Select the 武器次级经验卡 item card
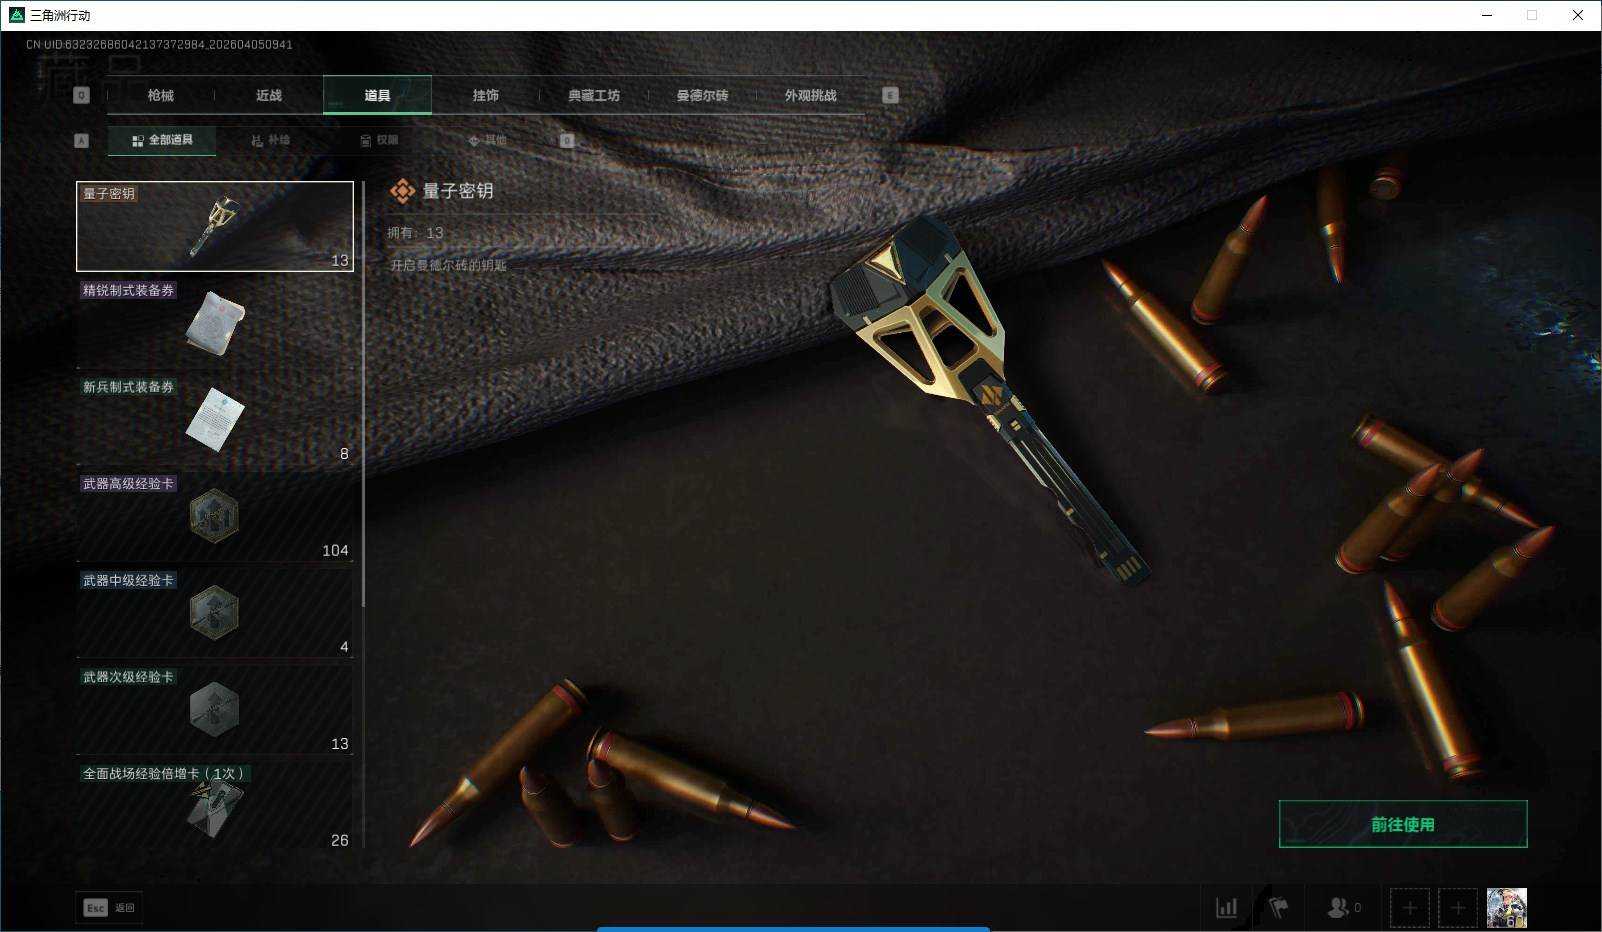The height and width of the screenshot is (932, 1602). point(215,710)
